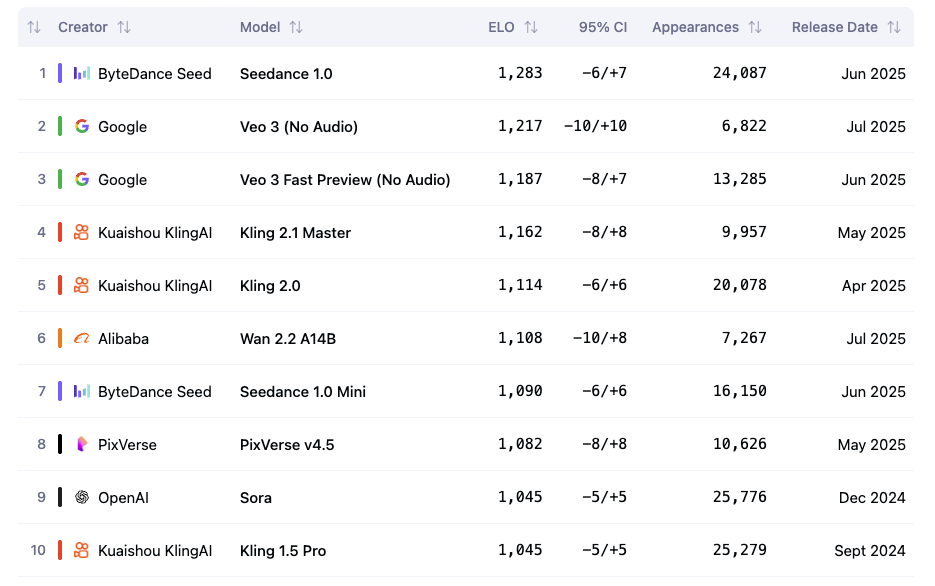The image size is (935, 586).
Task: Click the PixVerse logo icon
Action: 82,444
